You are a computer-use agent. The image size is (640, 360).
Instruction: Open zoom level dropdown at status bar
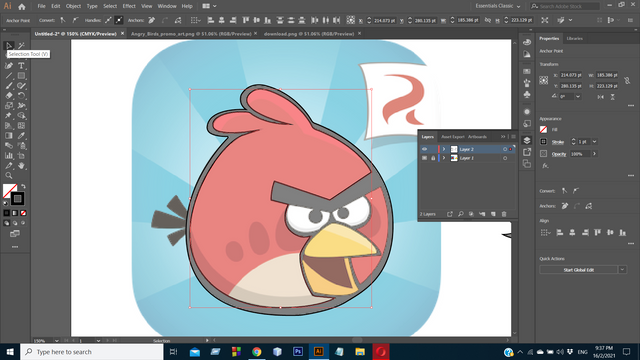(x=56, y=340)
